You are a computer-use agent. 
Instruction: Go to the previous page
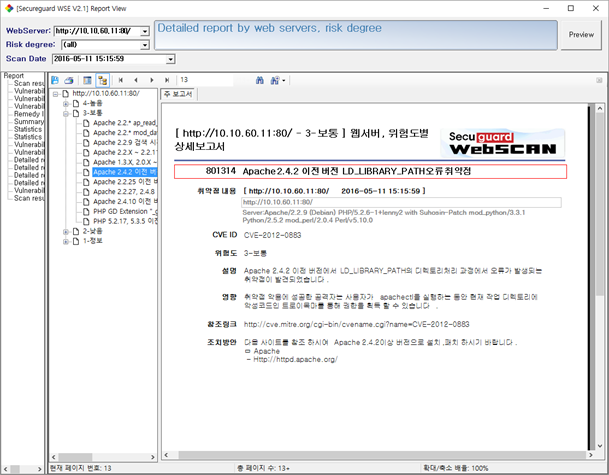136,80
